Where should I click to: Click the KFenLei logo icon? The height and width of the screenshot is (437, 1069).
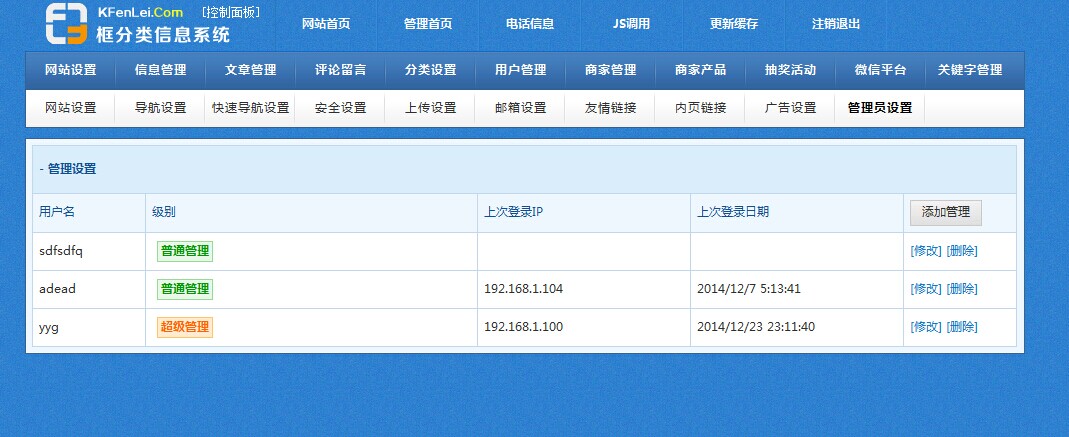point(66,24)
